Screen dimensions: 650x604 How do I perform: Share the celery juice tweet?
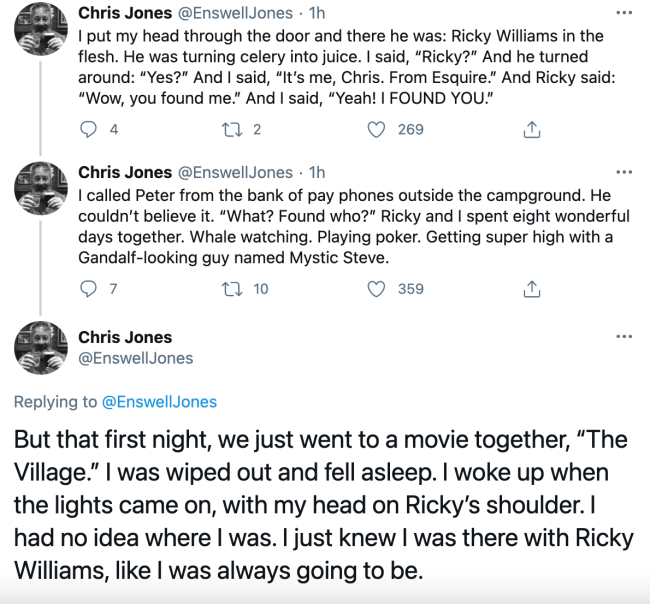[x=532, y=129]
